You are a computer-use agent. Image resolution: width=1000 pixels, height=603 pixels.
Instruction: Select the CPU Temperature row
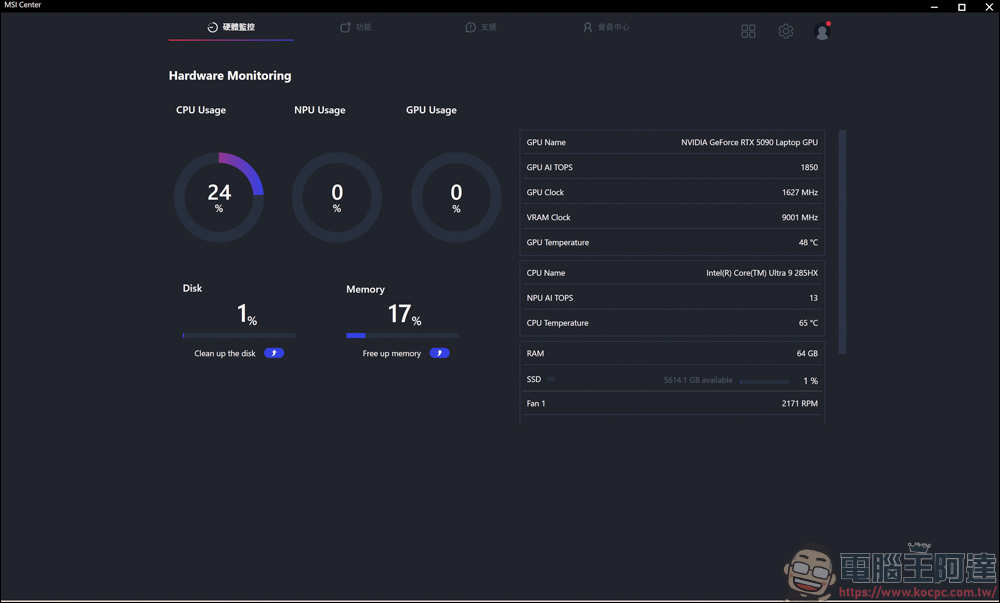[672, 323]
